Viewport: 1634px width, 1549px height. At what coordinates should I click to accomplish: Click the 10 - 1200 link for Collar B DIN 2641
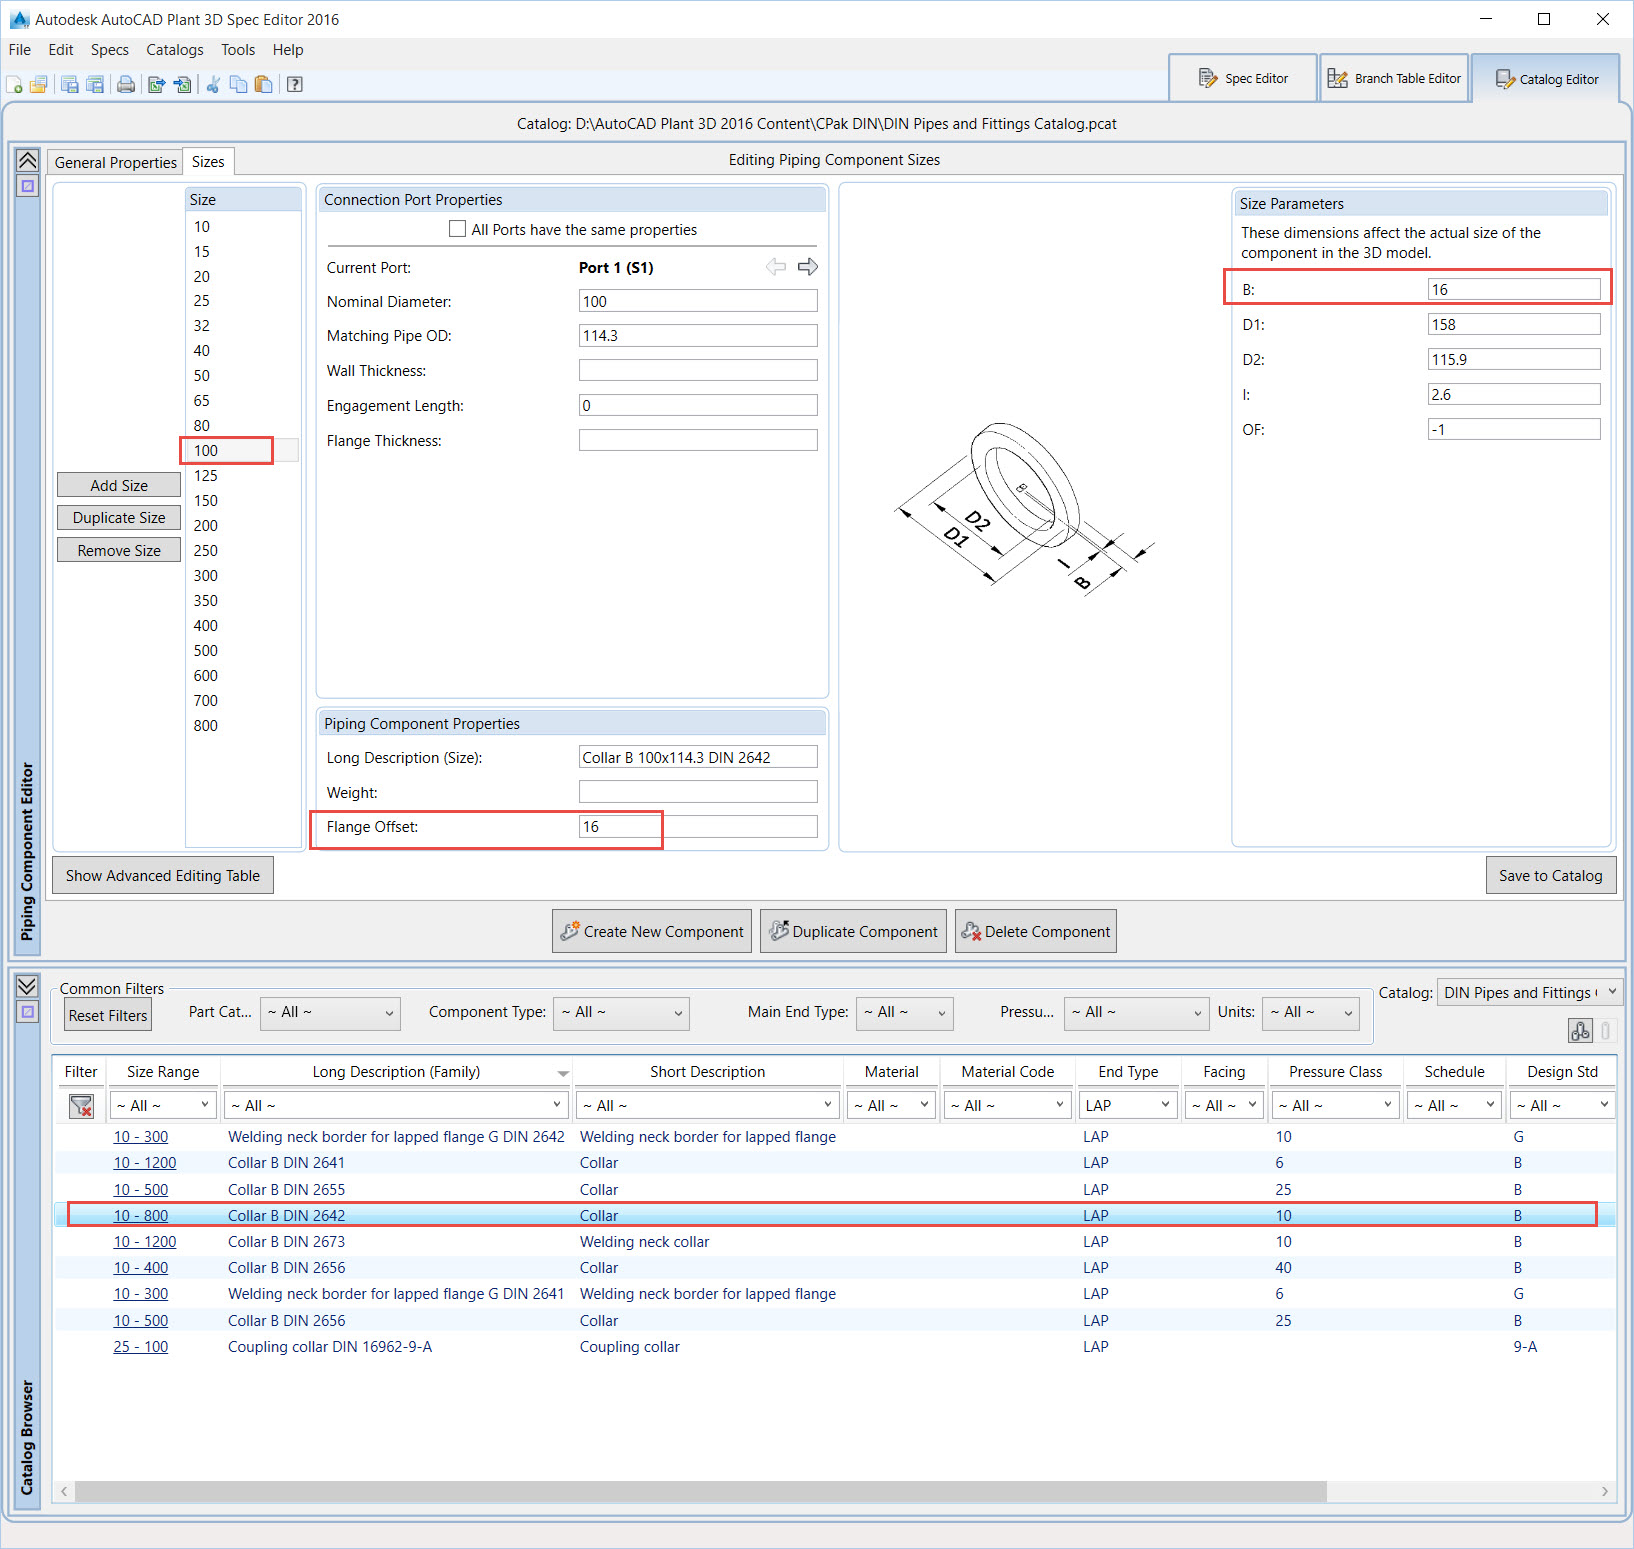145,1163
